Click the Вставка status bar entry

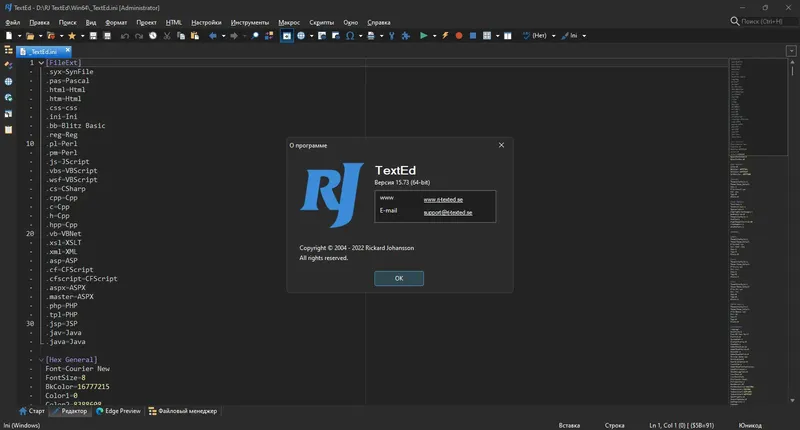(x=569, y=425)
